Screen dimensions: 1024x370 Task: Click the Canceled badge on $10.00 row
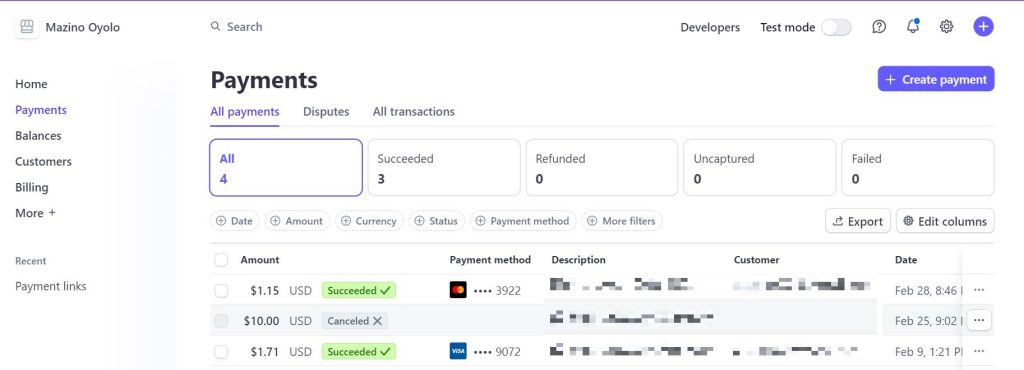point(355,321)
